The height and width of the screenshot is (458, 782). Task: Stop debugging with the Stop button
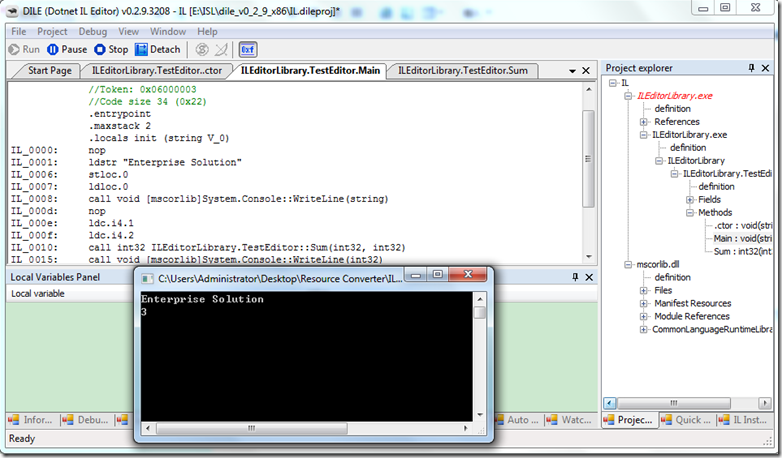pos(111,49)
